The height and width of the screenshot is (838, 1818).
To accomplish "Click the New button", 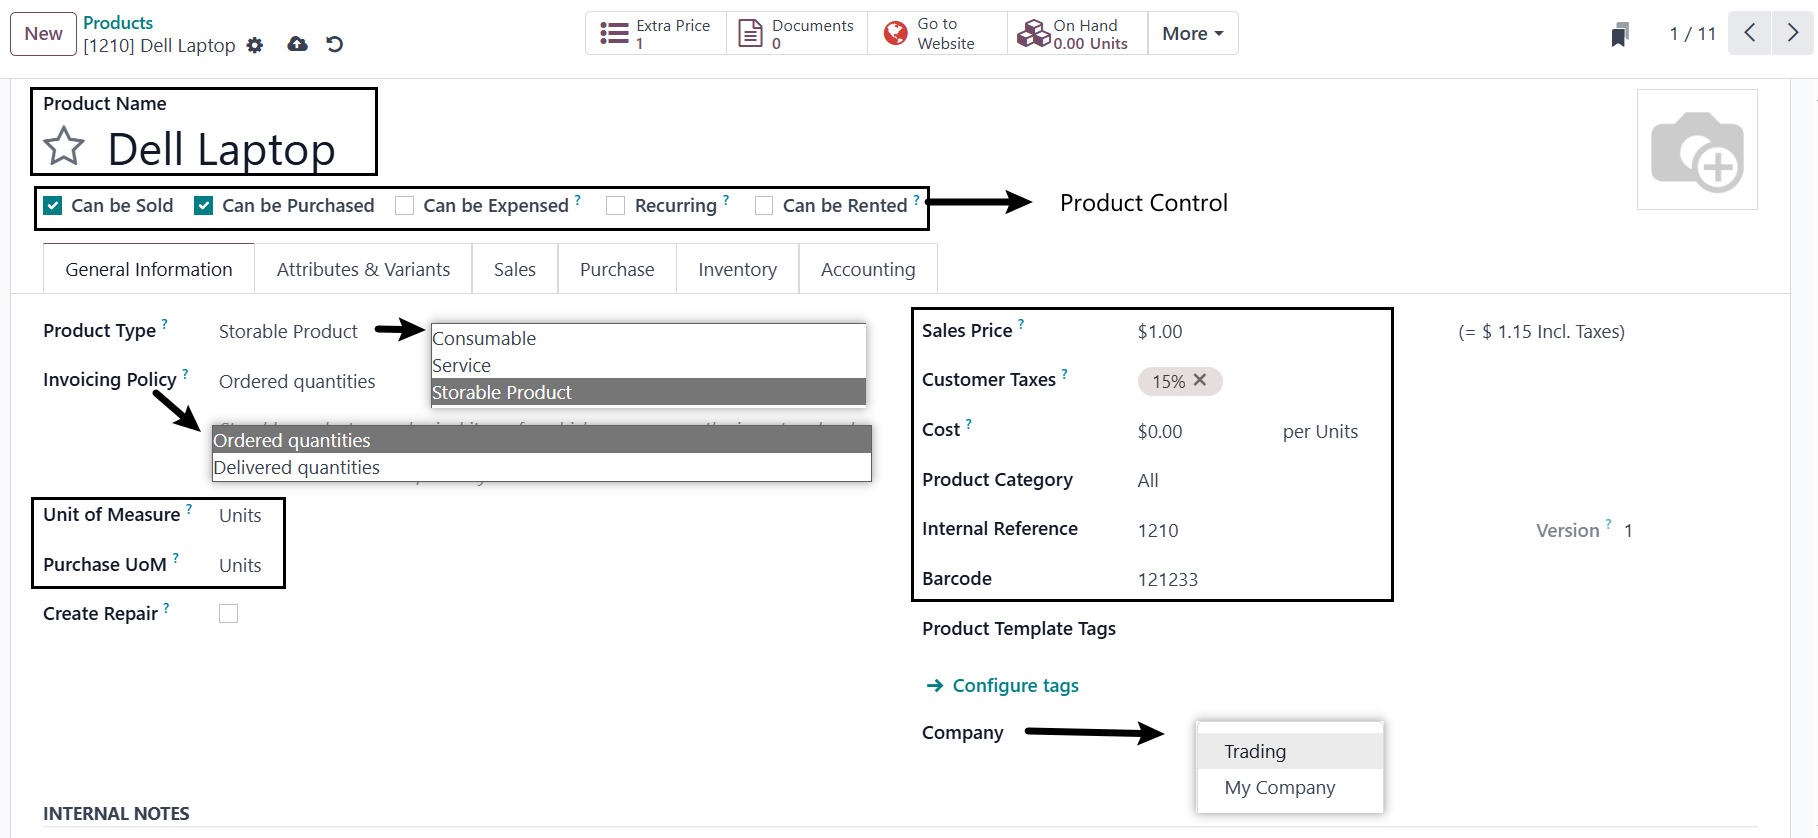I will [43, 34].
